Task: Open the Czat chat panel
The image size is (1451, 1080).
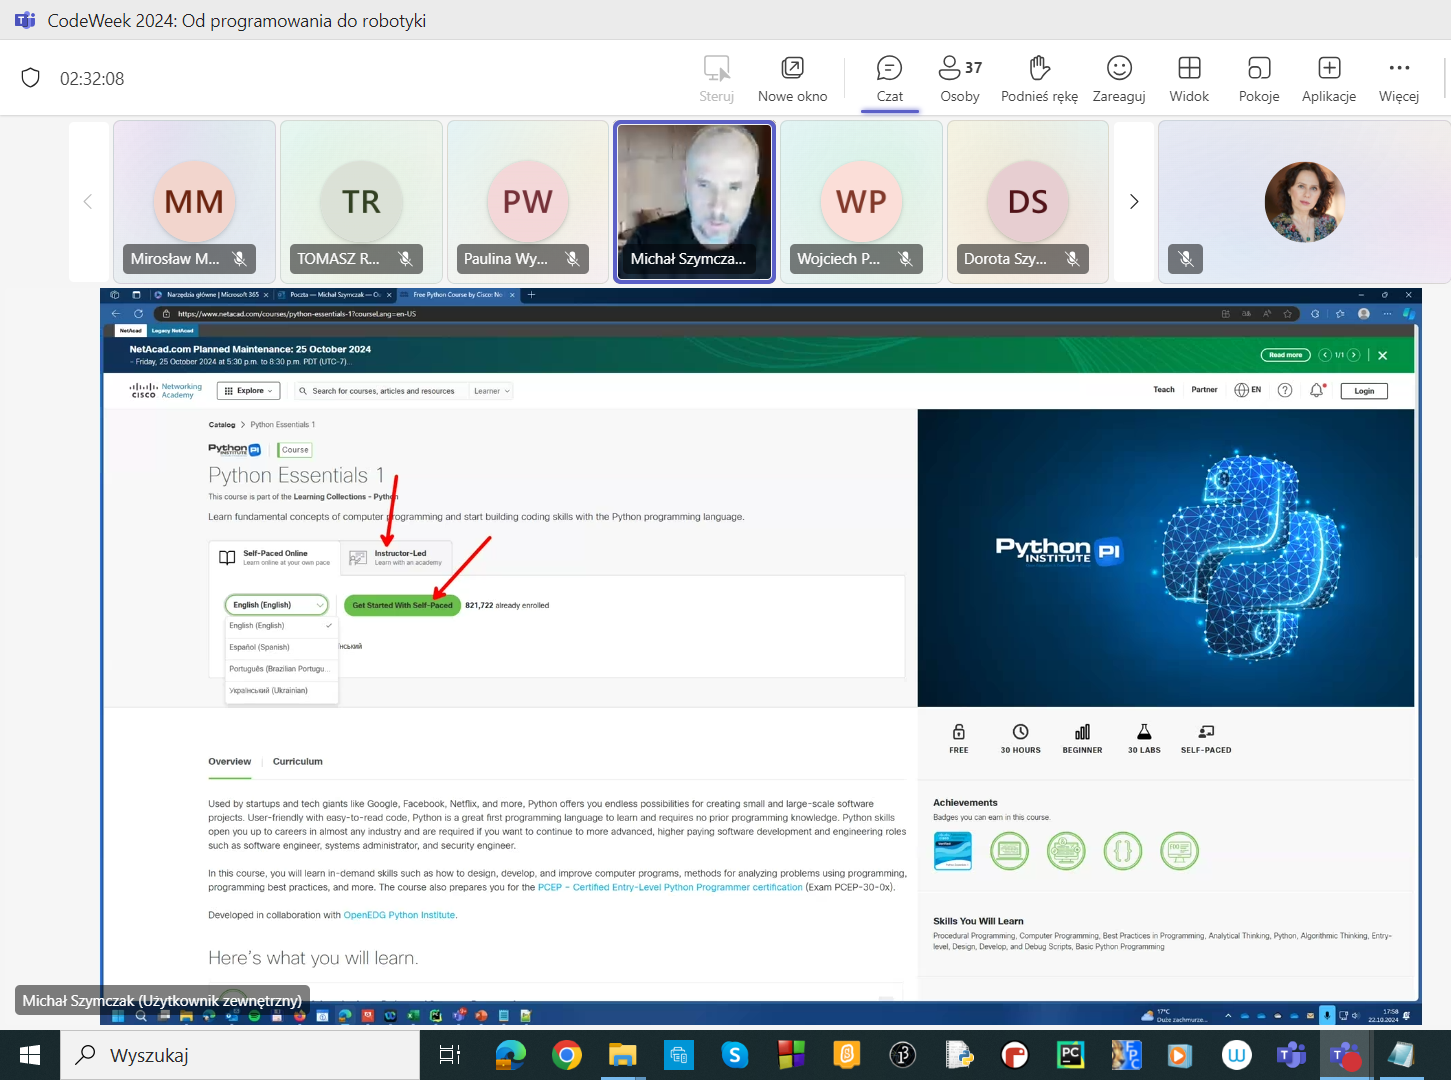Action: tap(889, 79)
